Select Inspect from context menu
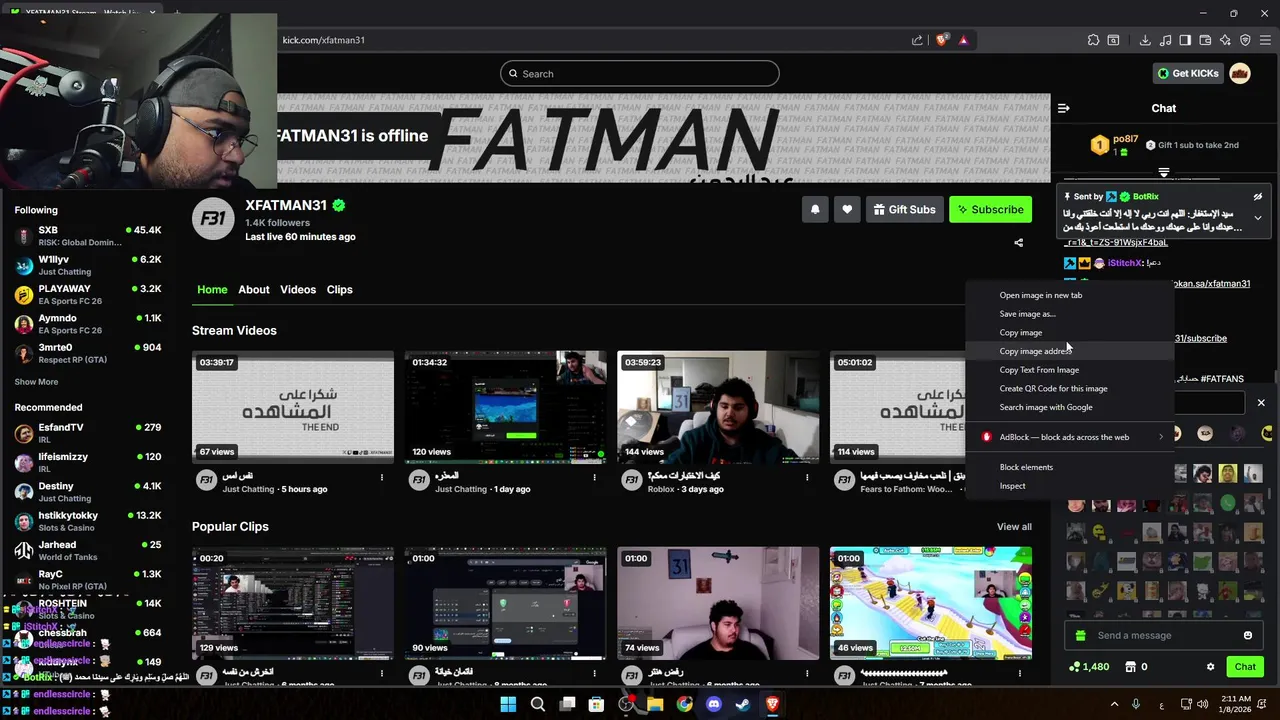1280x720 pixels. 1069,486
